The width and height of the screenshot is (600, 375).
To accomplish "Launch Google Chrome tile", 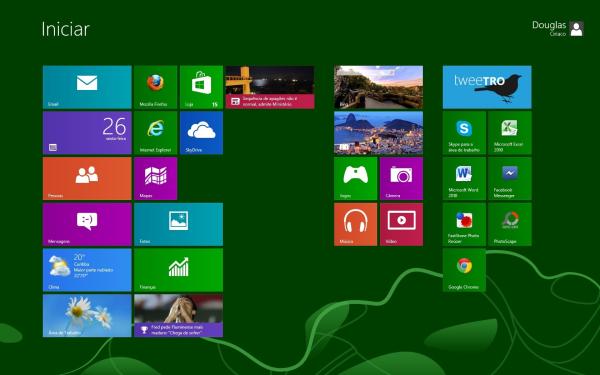I will 464,270.
